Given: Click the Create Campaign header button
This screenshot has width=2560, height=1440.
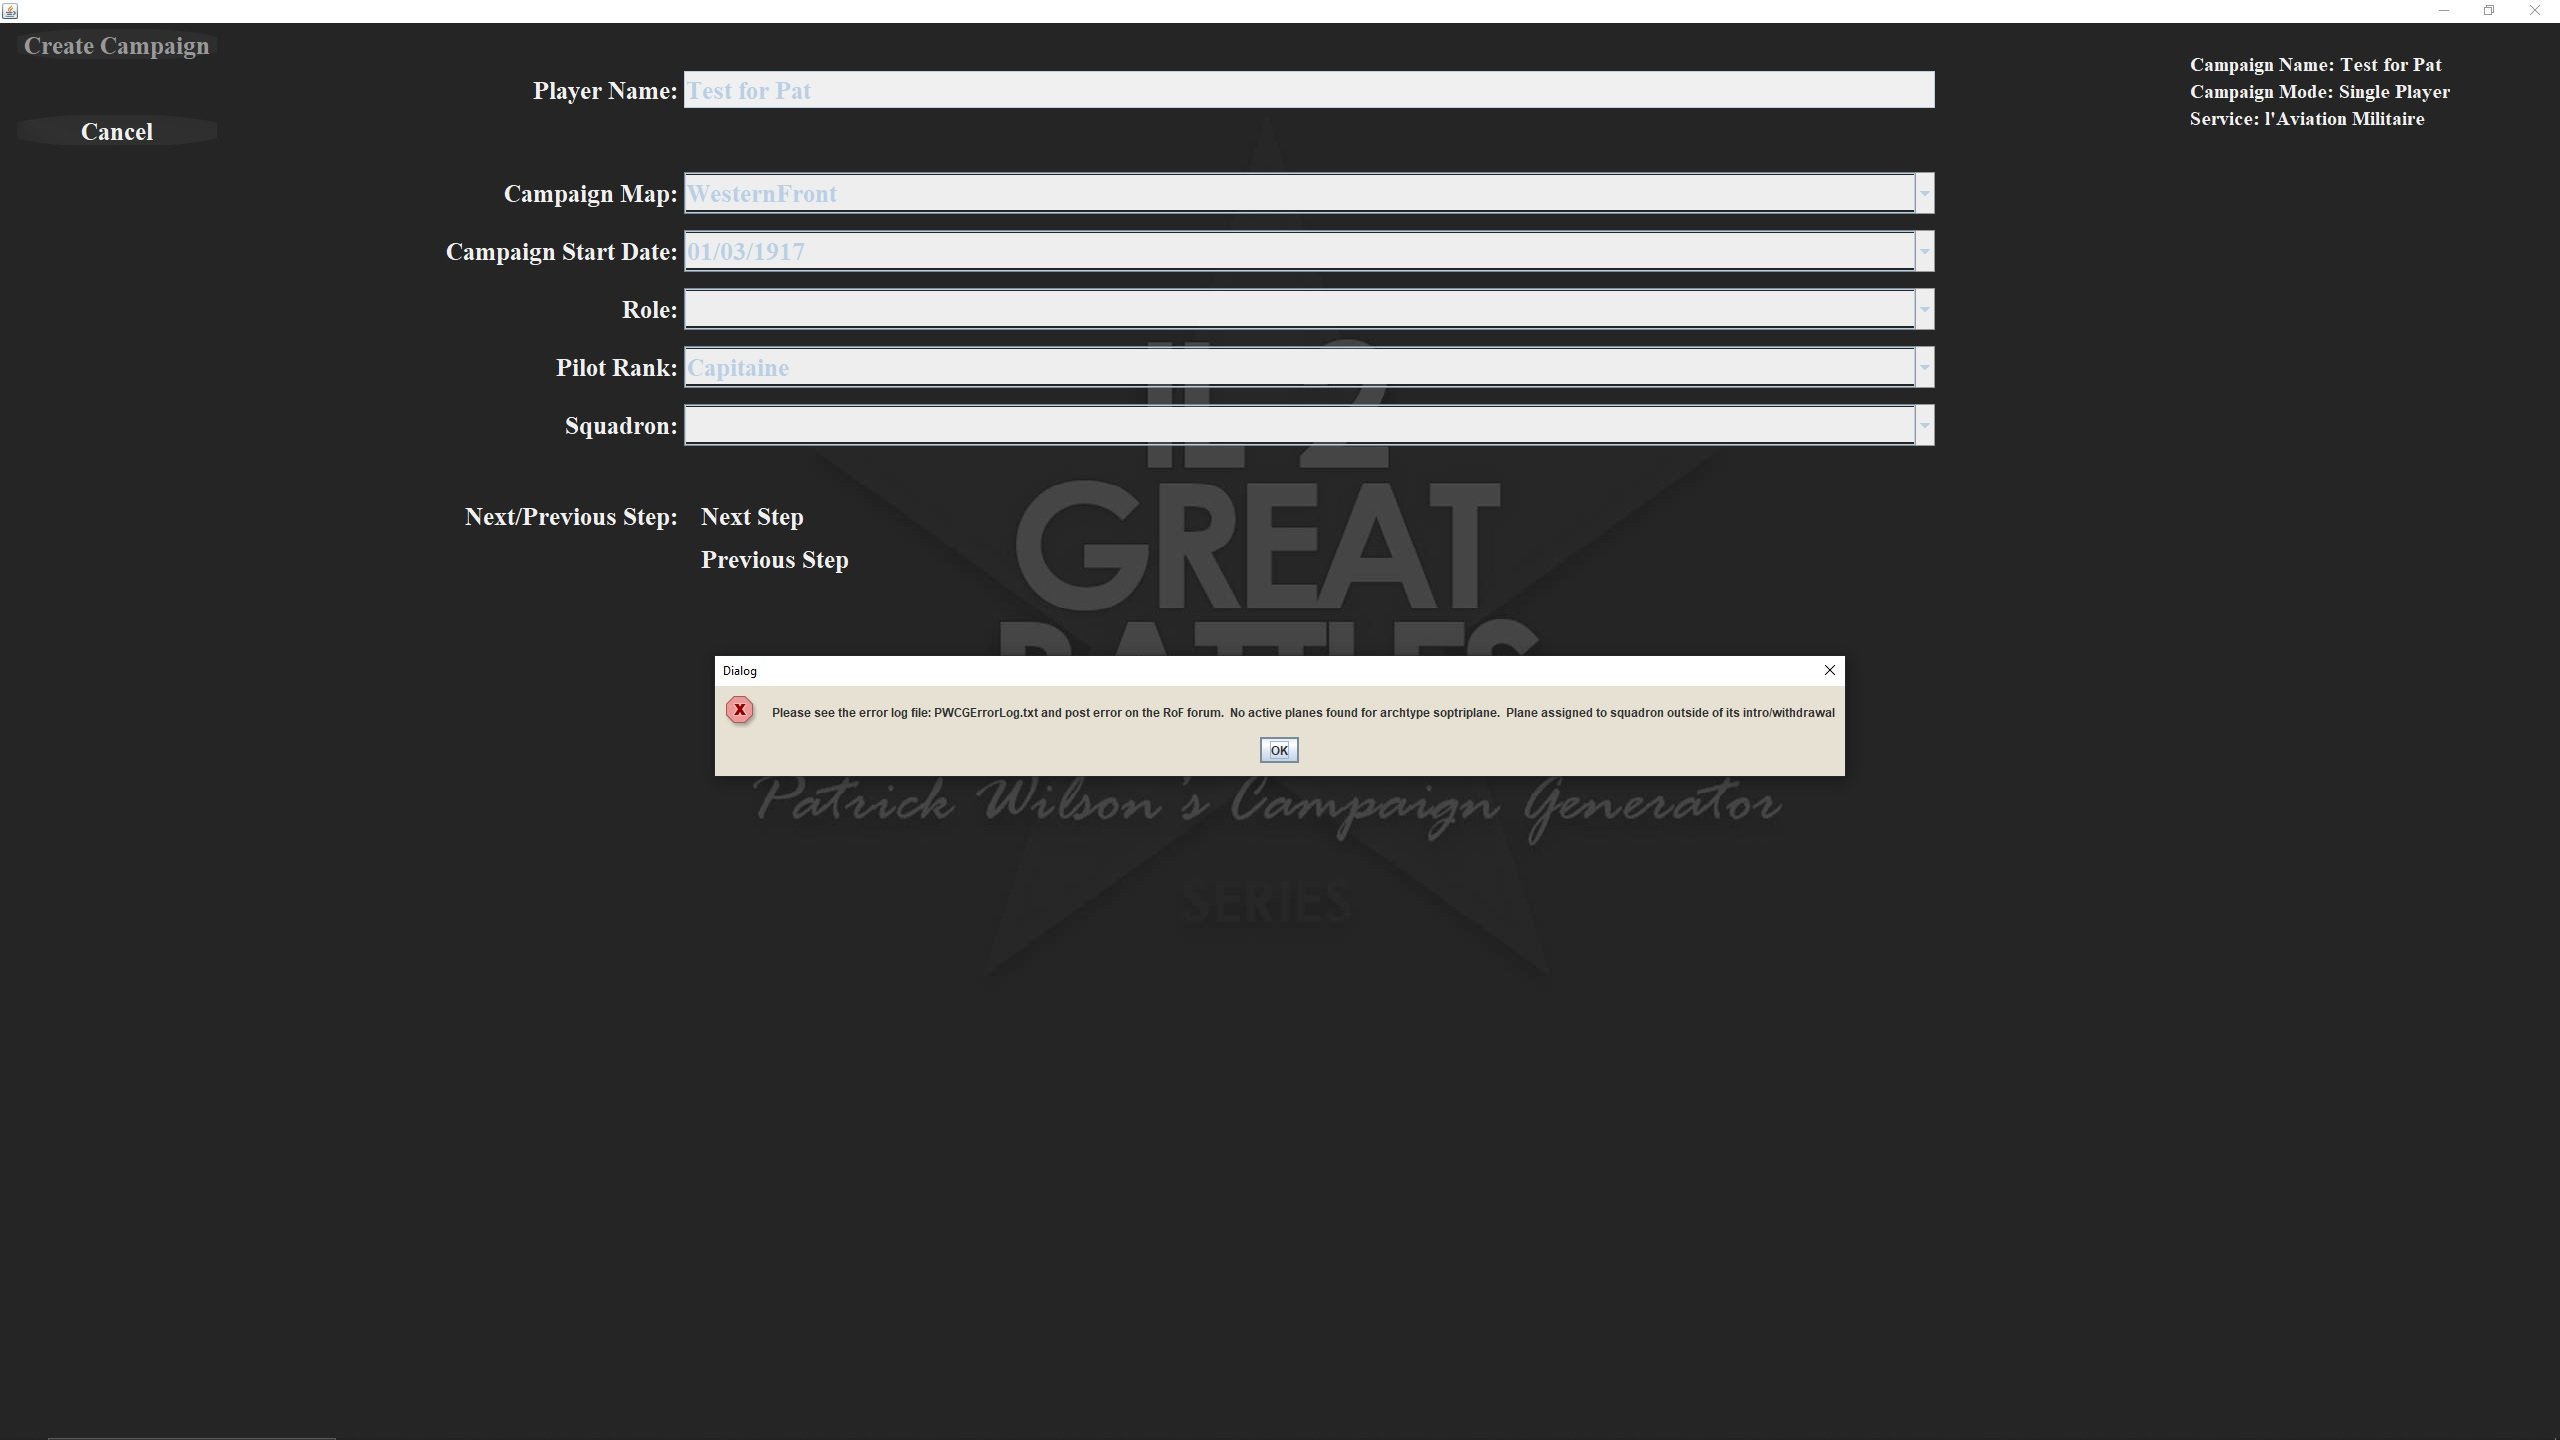Looking at the screenshot, I should click(x=116, y=46).
